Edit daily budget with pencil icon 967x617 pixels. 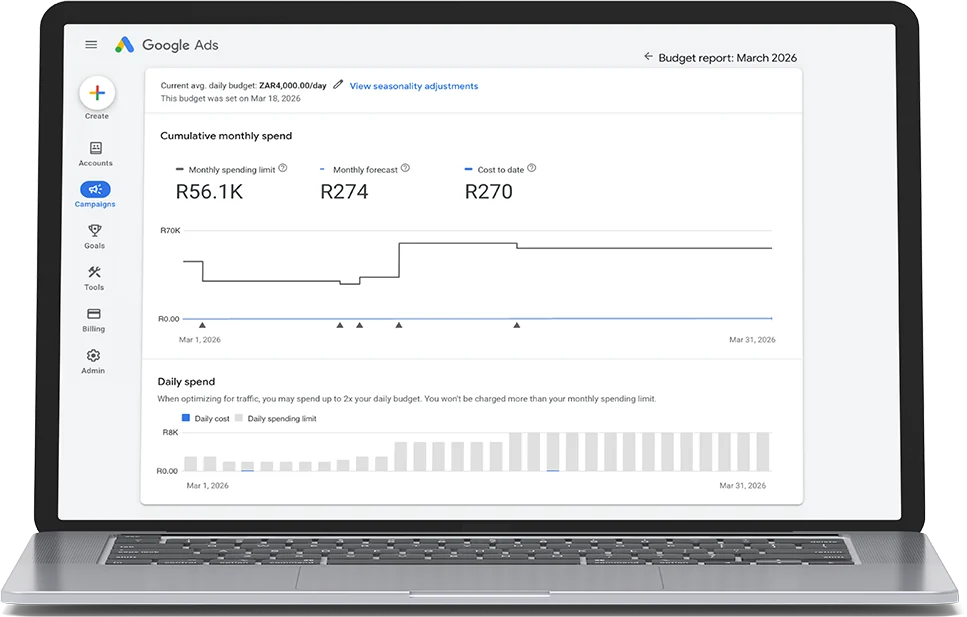[x=338, y=85]
